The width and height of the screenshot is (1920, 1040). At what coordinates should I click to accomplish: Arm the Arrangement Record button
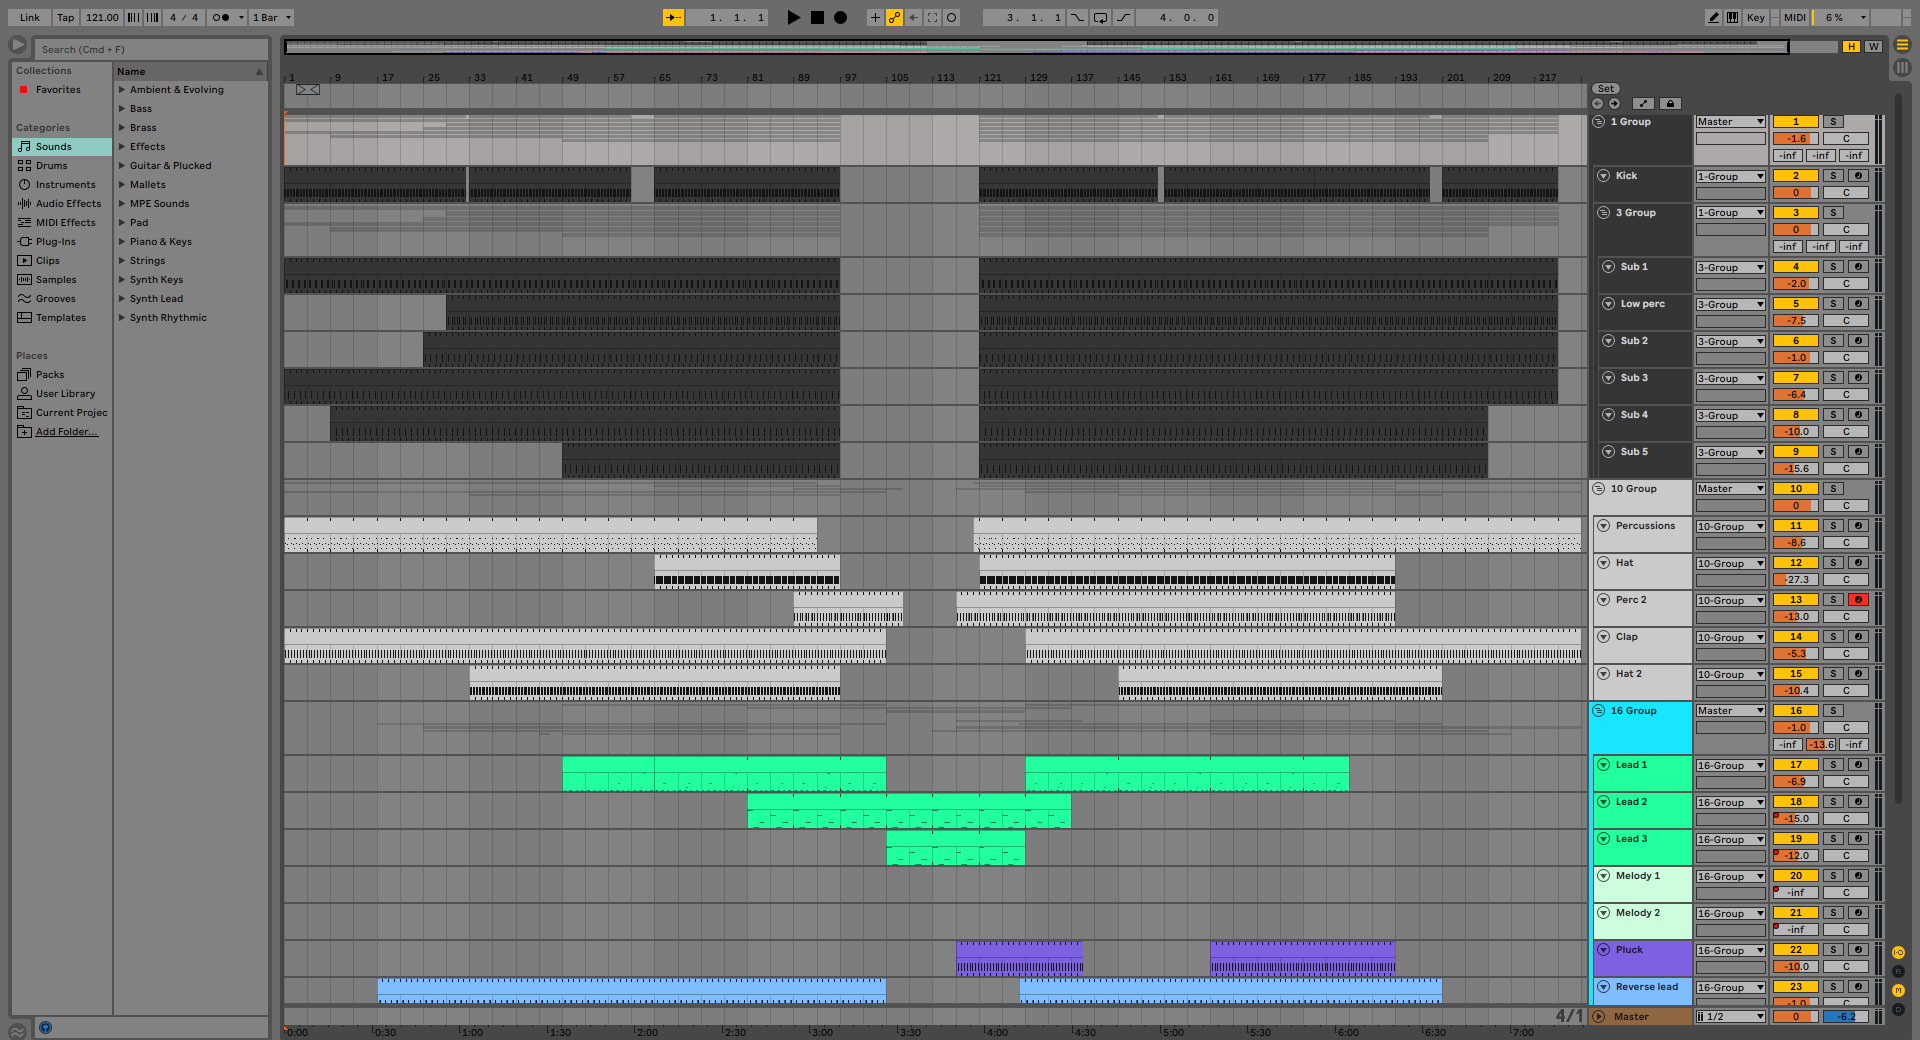point(841,17)
